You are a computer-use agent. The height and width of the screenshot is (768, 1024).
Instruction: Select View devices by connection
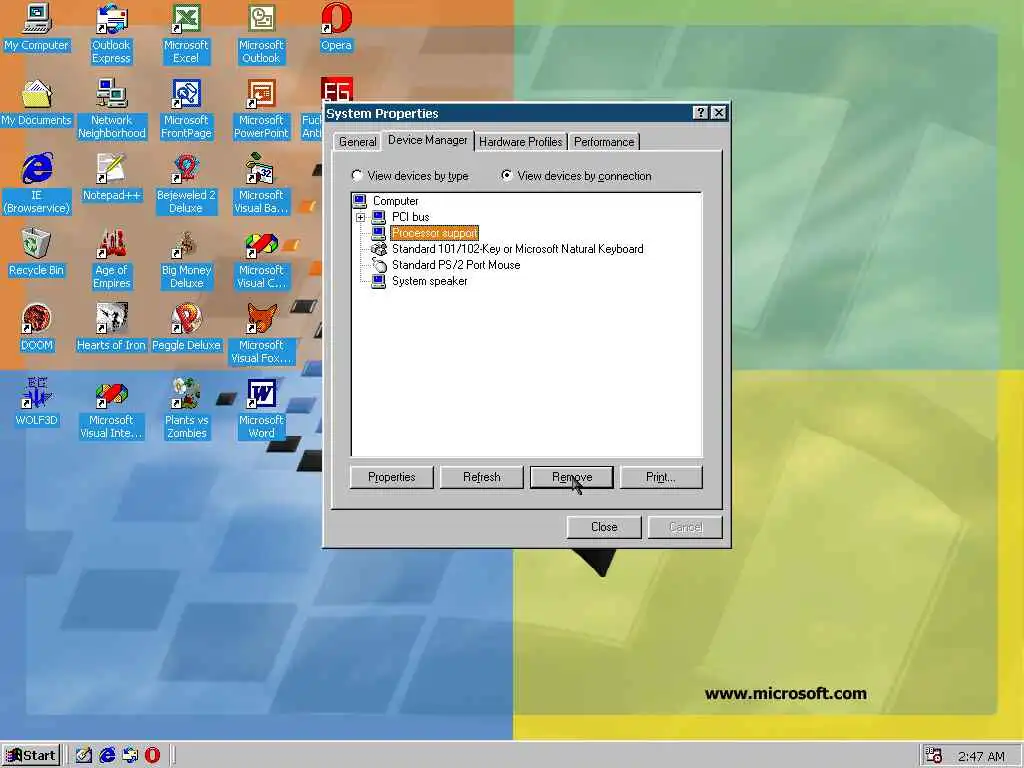point(576,176)
